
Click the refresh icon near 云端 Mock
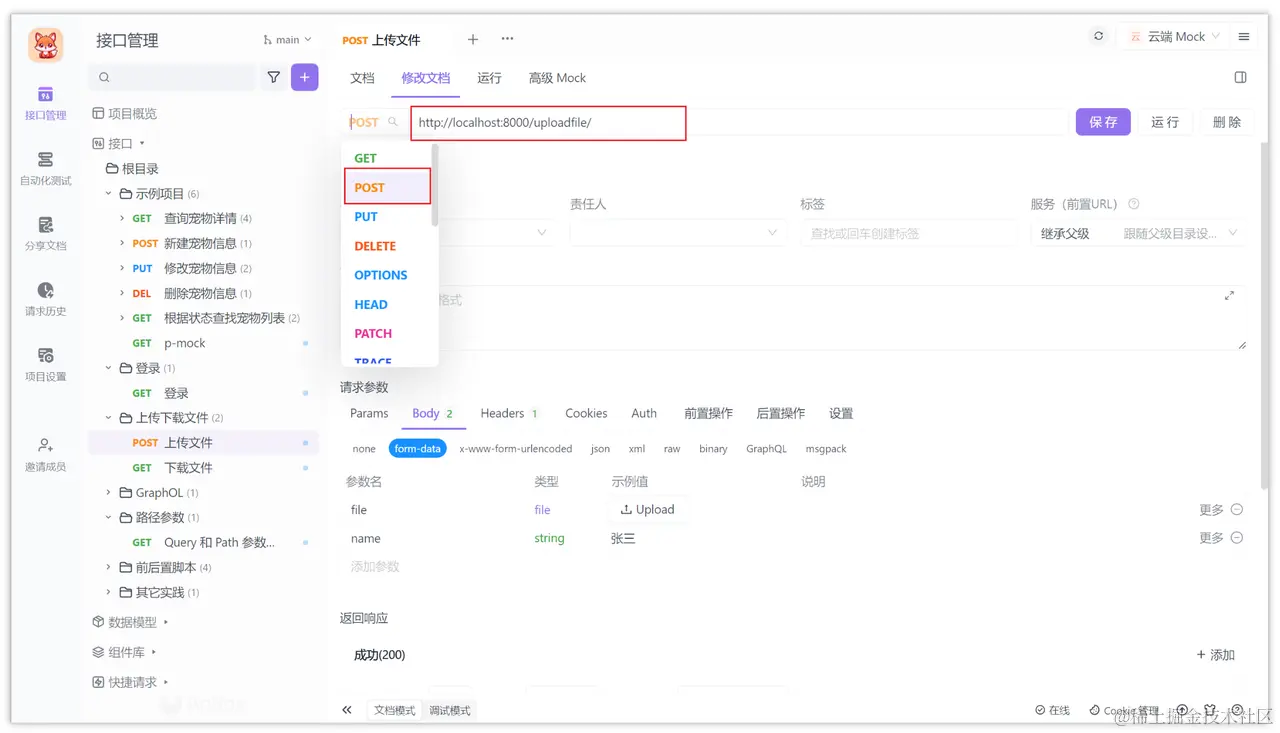click(x=1098, y=35)
